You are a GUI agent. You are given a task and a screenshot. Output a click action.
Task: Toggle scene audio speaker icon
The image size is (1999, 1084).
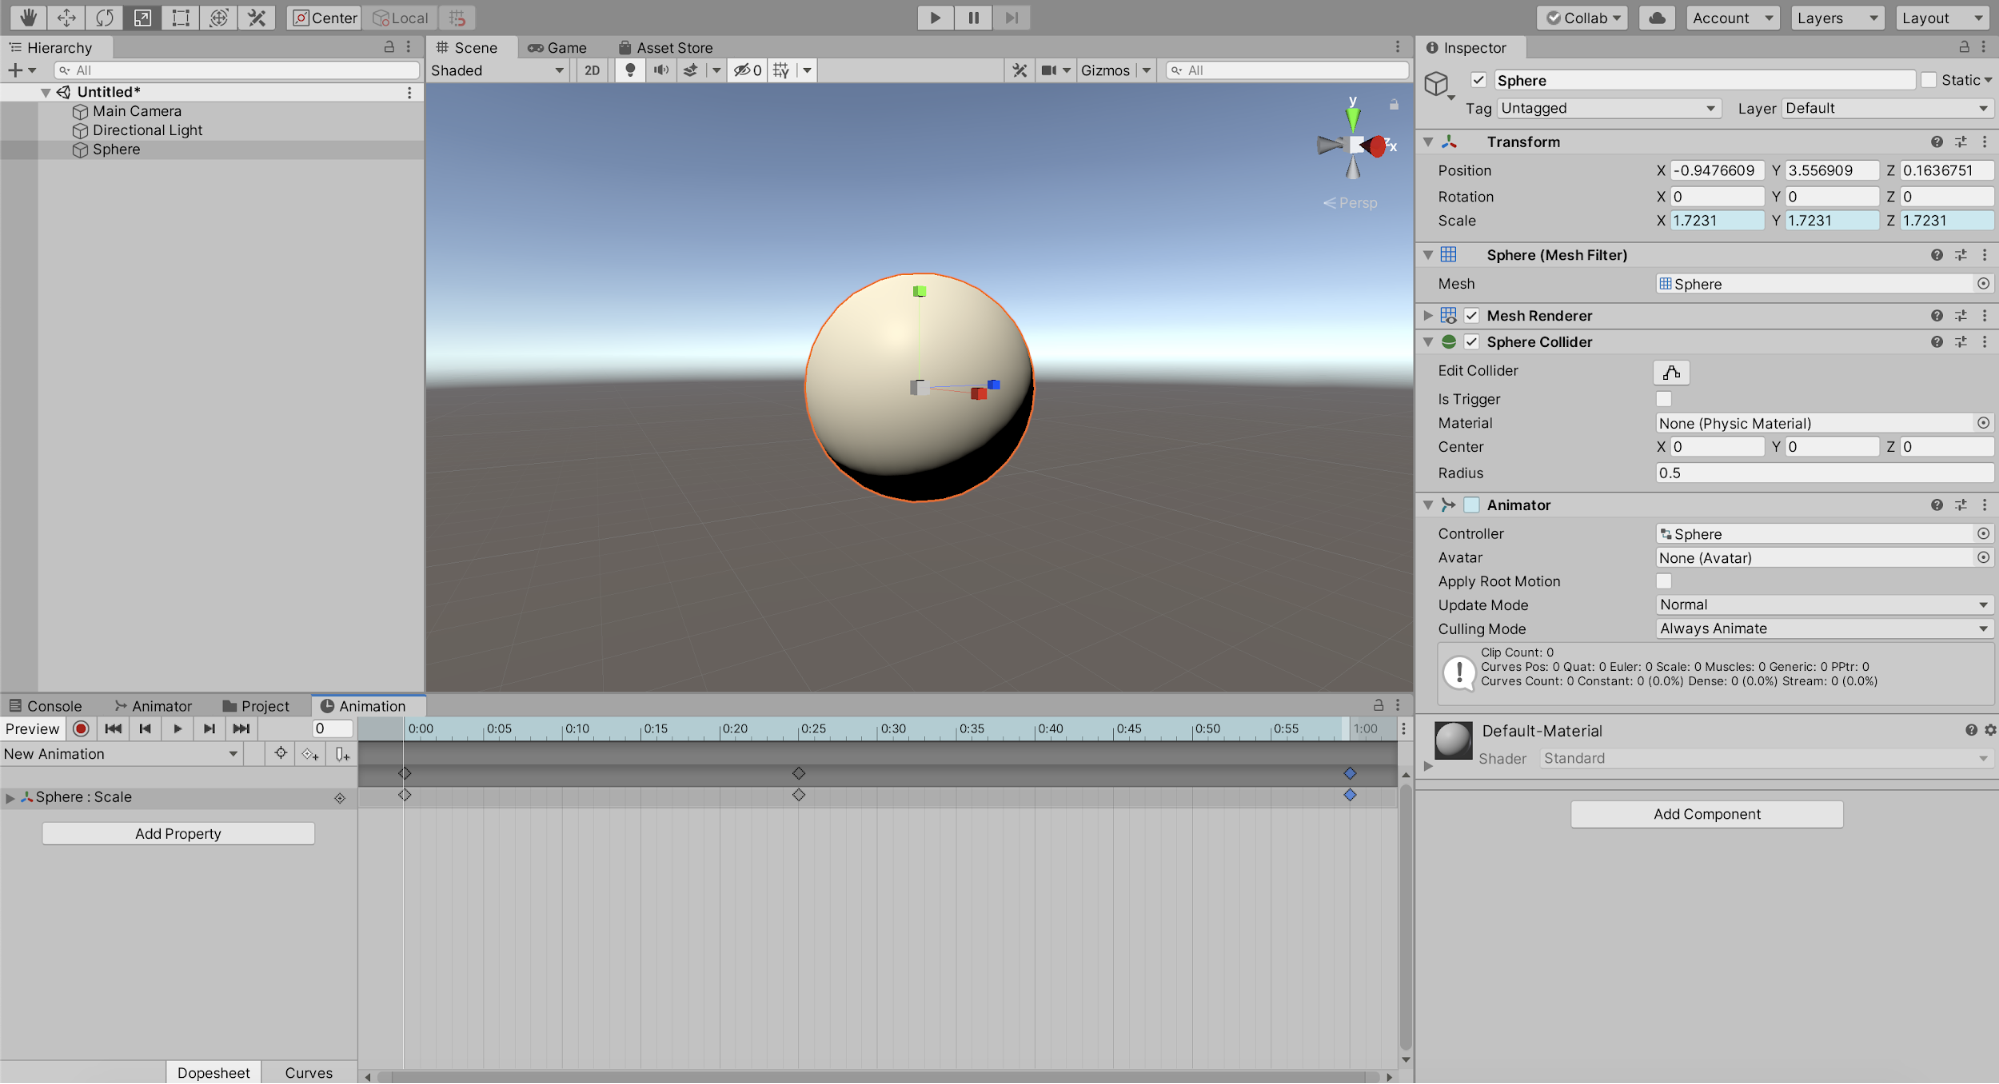pos(660,70)
